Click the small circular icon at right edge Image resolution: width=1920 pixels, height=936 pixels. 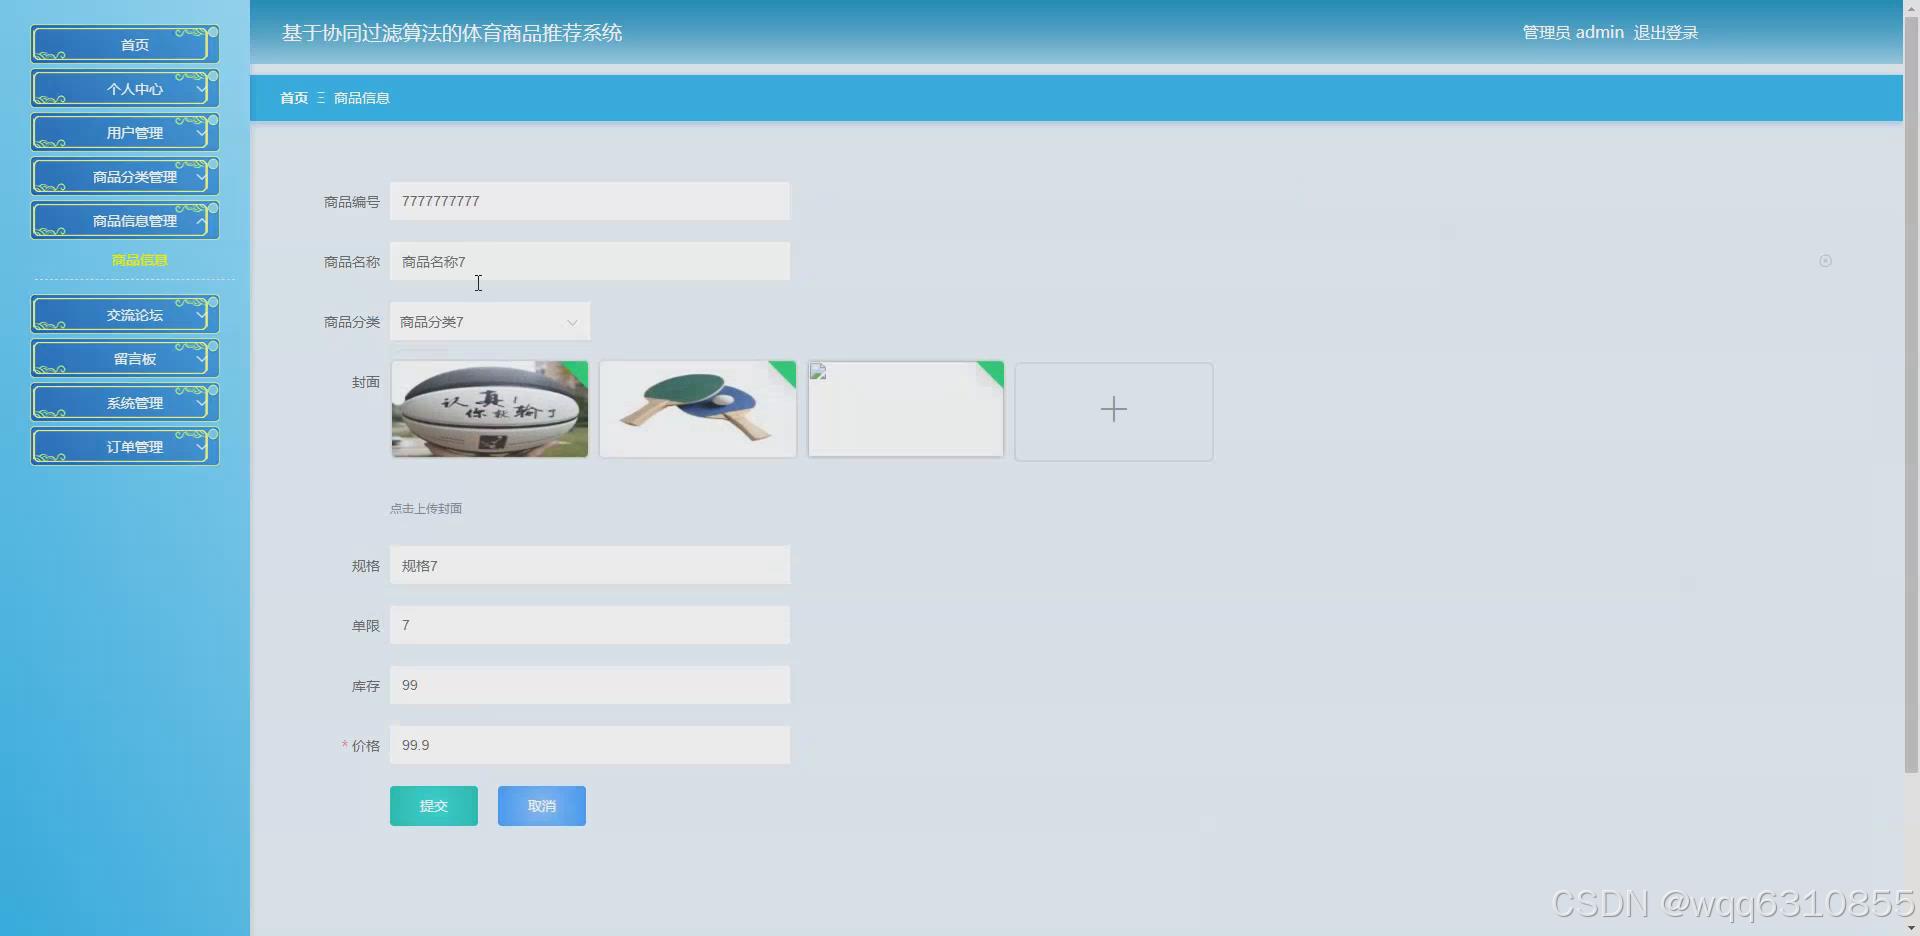[1825, 261]
